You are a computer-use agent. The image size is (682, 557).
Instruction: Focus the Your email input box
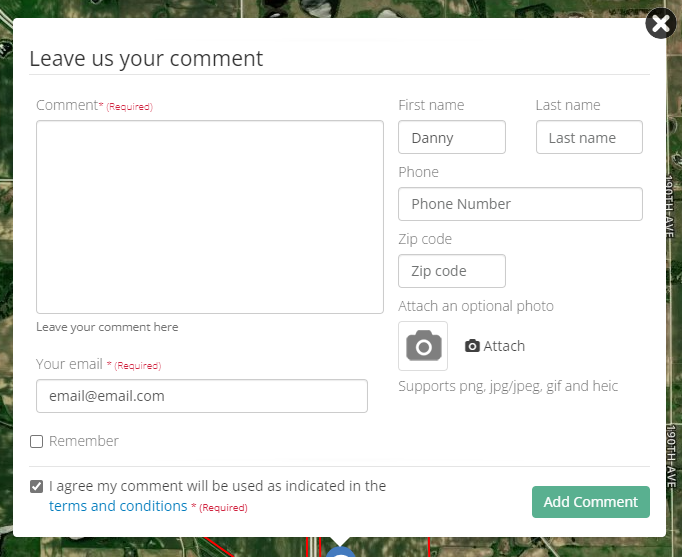pos(202,396)
